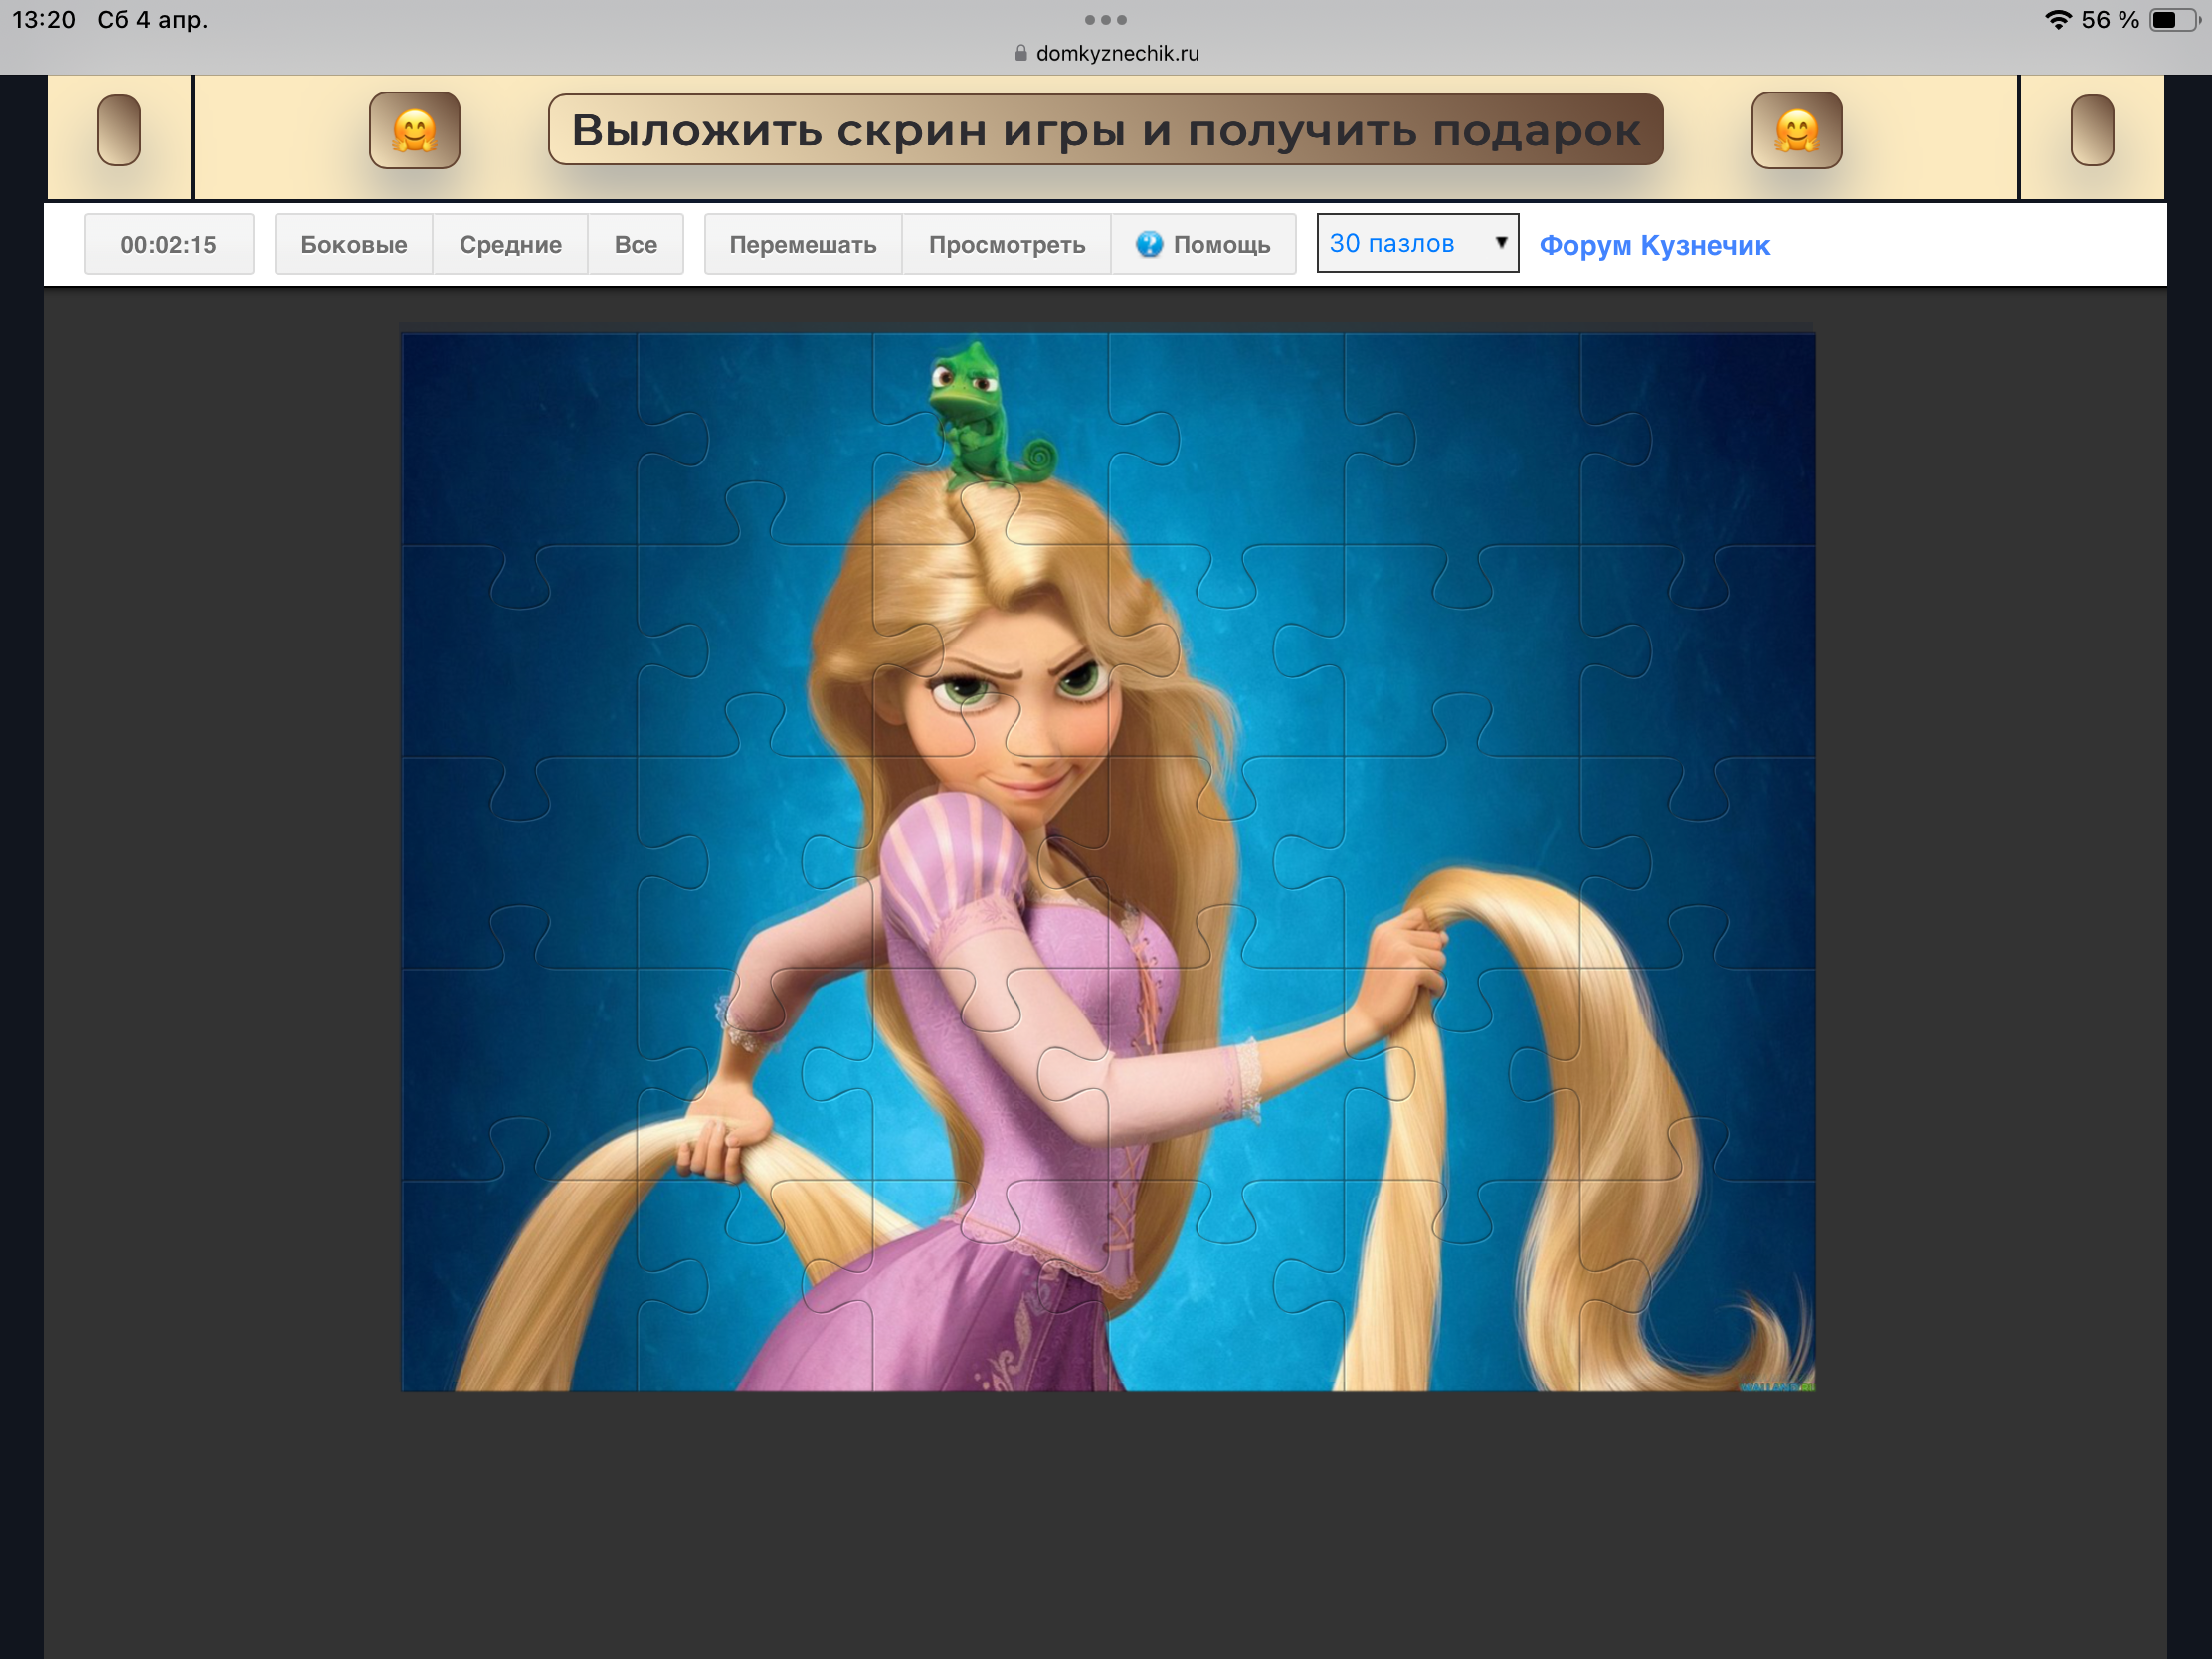The width and height of the screenshot is (2212, 1659).
Task: Click the blue question mark help icon
Action: pos(1149,244)
